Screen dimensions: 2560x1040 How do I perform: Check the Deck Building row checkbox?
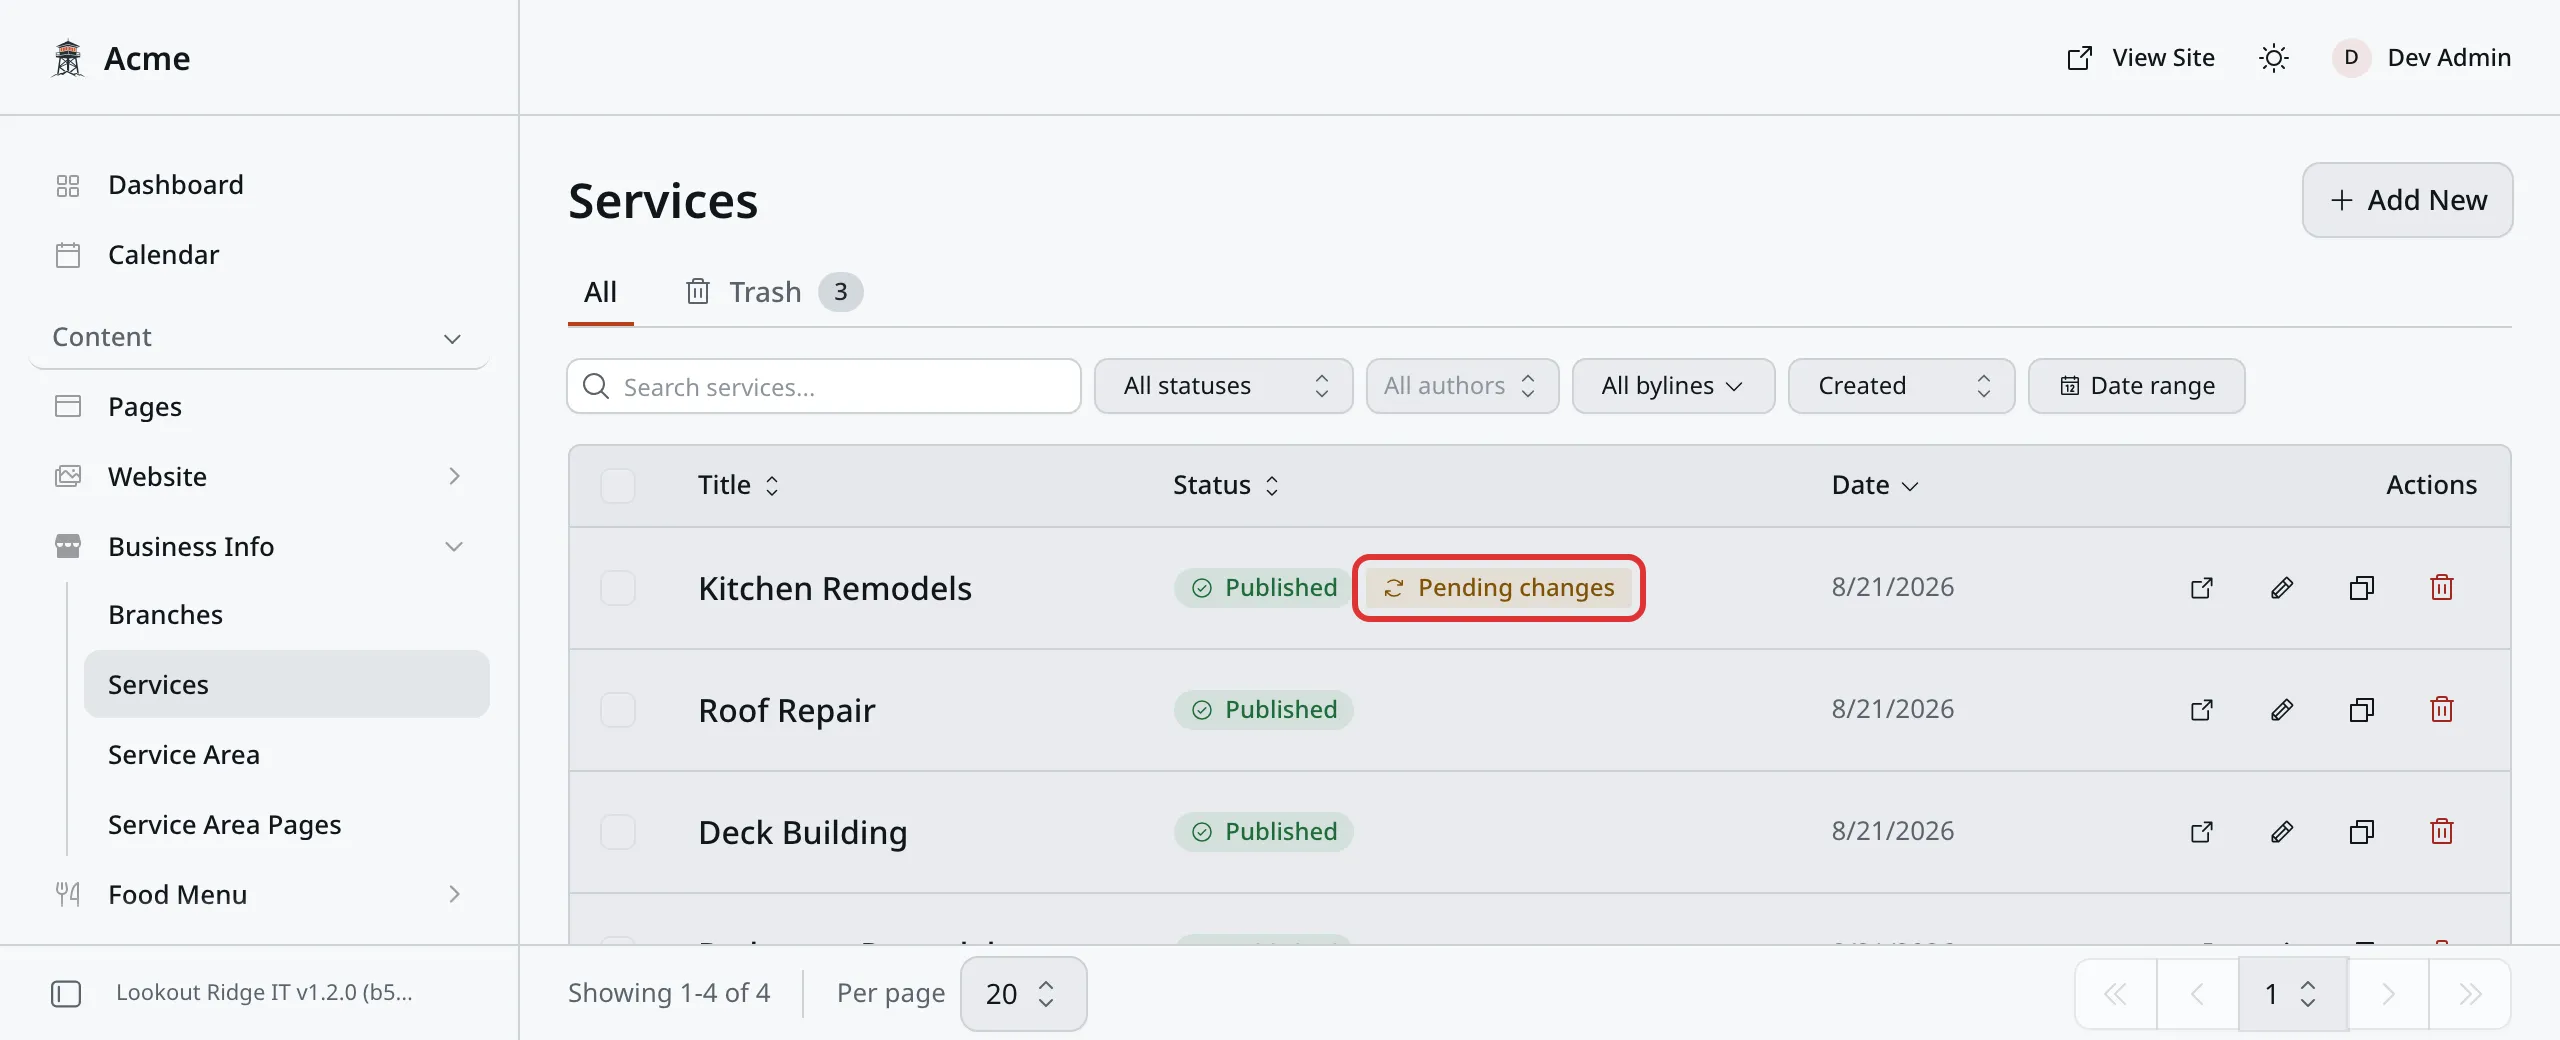(x=618, y=832)
